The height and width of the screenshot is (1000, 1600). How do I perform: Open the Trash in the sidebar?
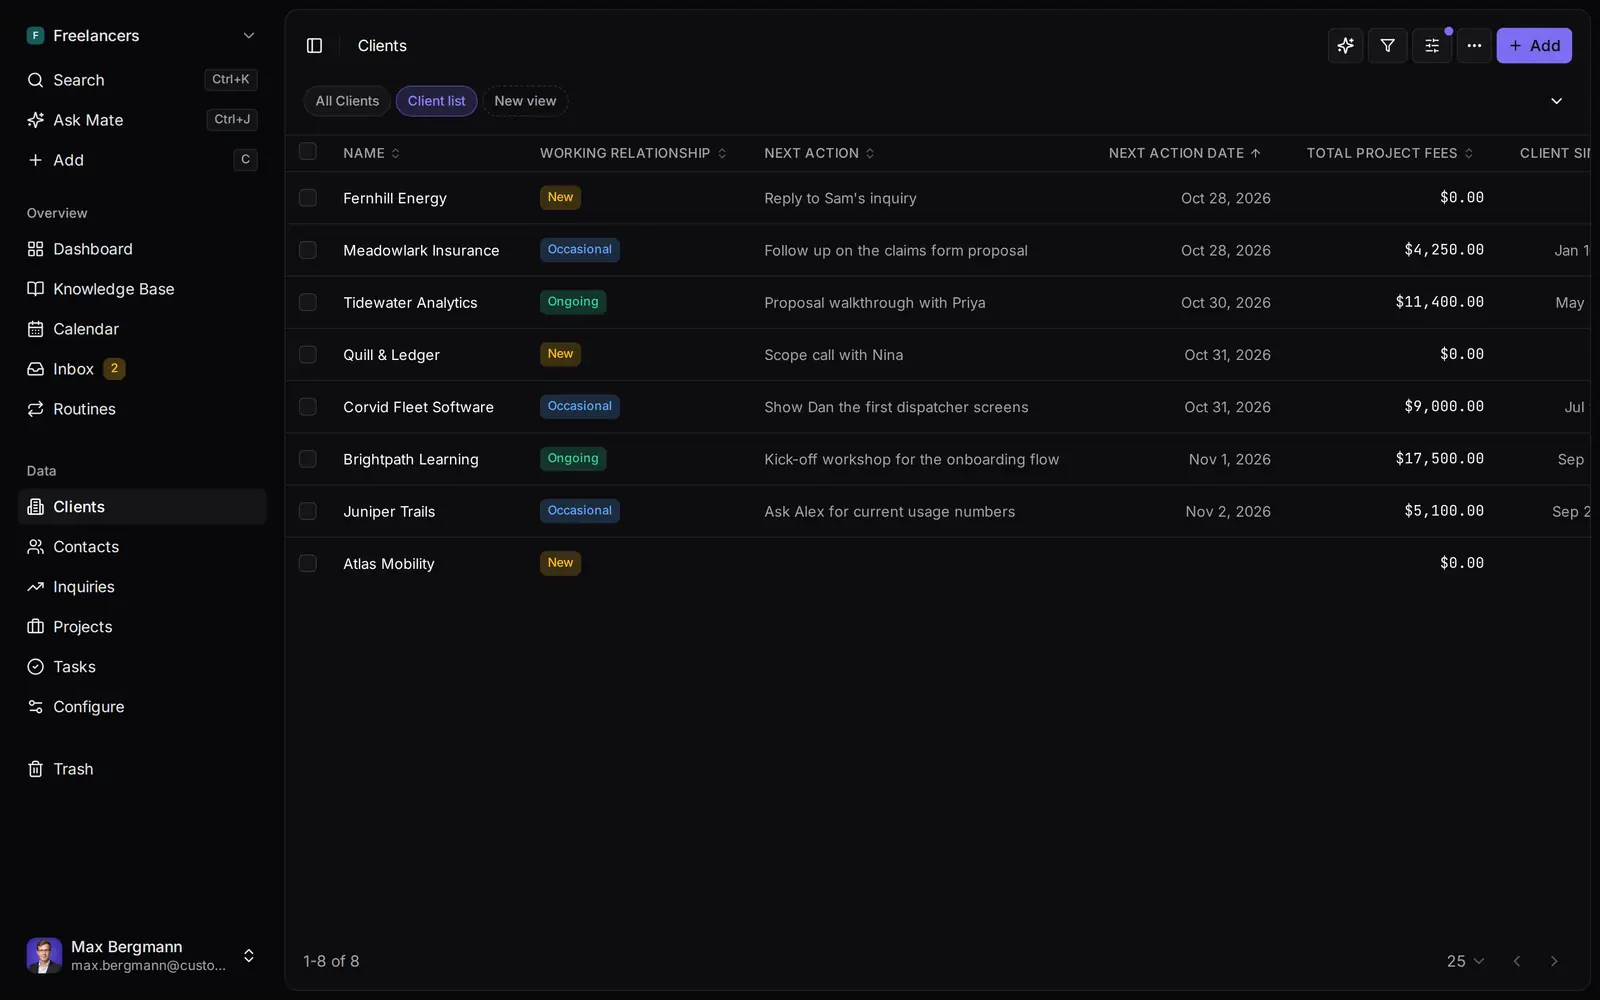(x=142, y=769)
